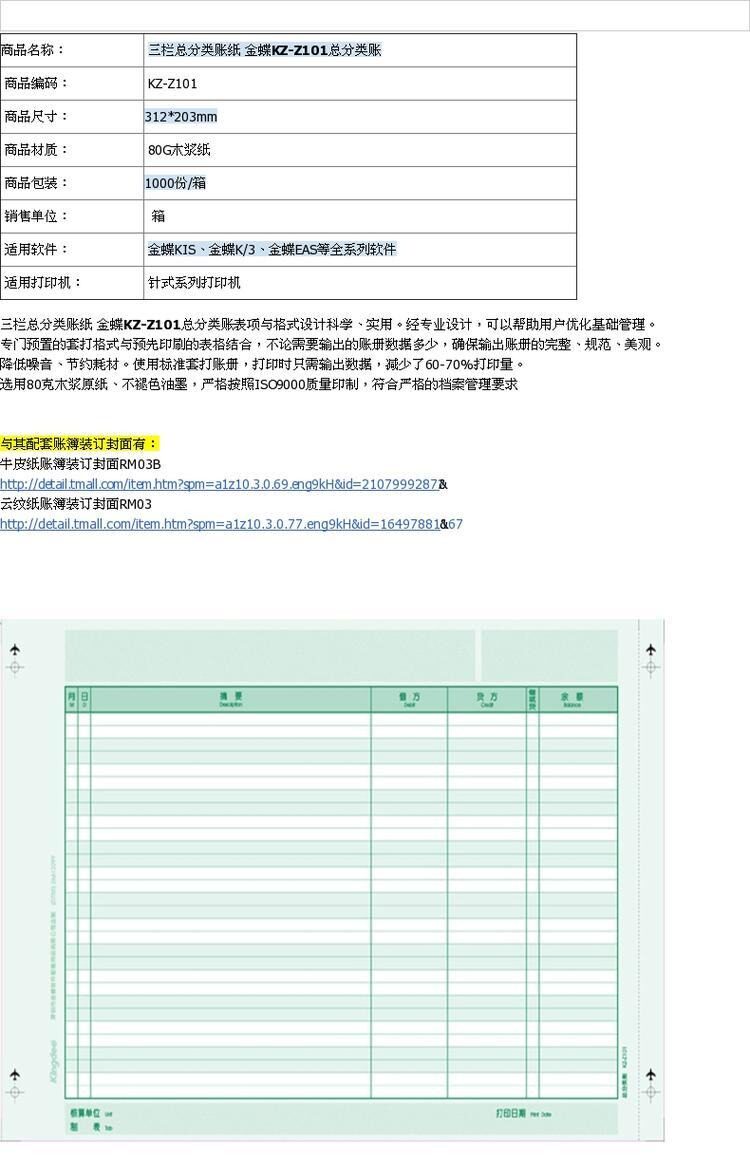Click the 商品包装 label cell
The width and height of the screenshot is (750, 1161).
tap(72, 184)
